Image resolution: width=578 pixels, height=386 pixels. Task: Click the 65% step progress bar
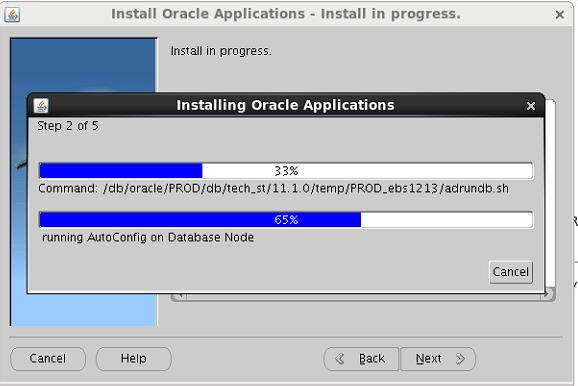(x=286, y=220)
